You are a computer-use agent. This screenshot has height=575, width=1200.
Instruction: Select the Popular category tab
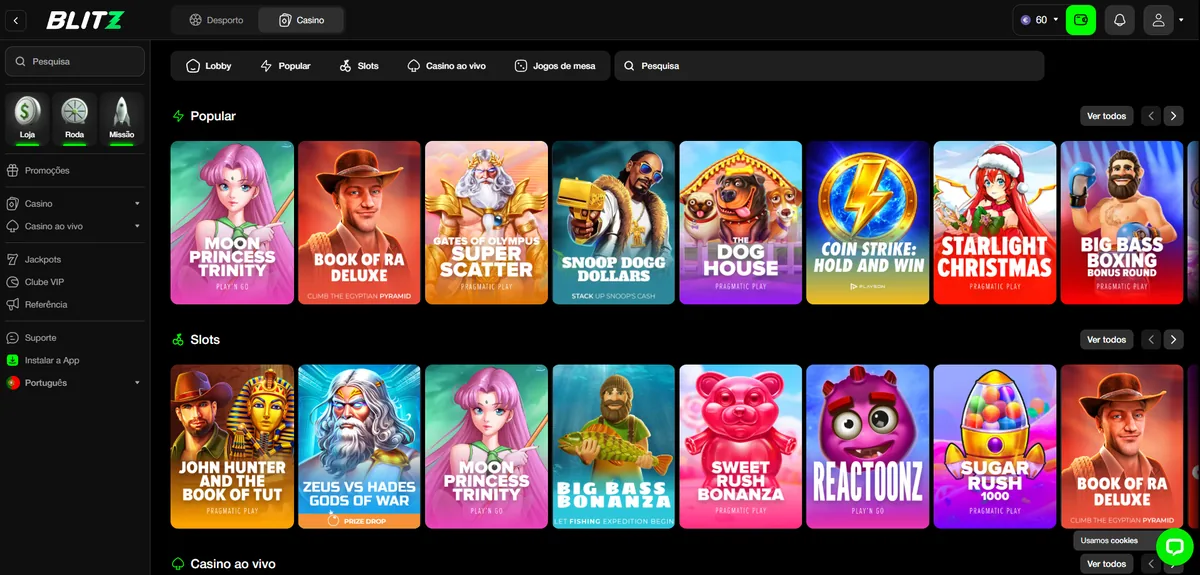285,66
